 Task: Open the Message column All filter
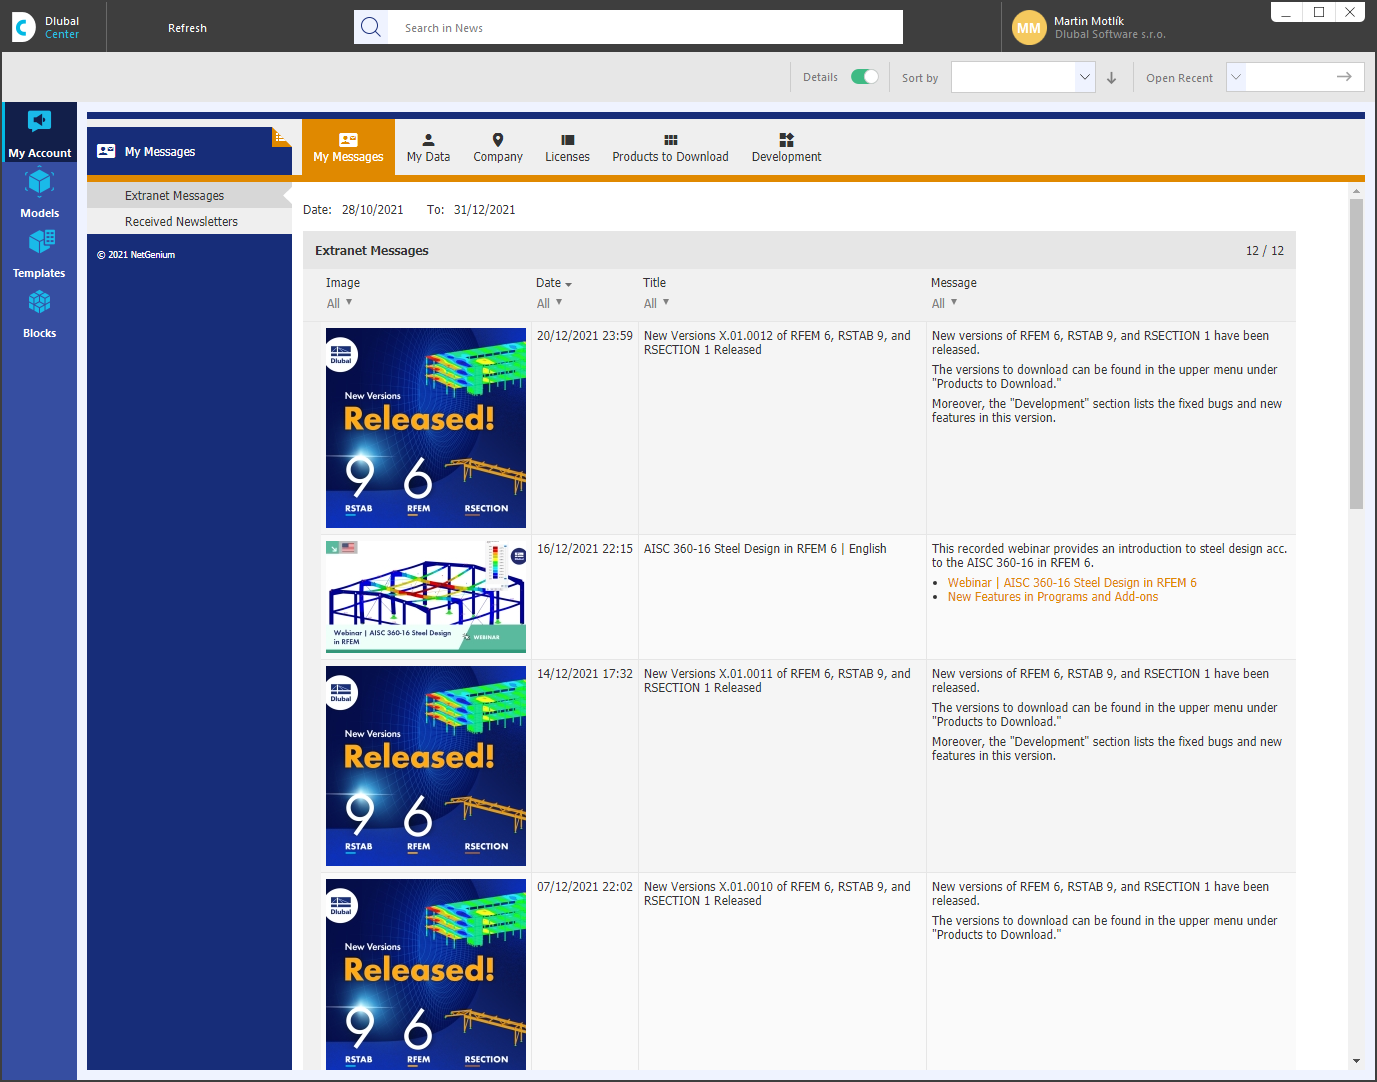click(x=945, y=303)
